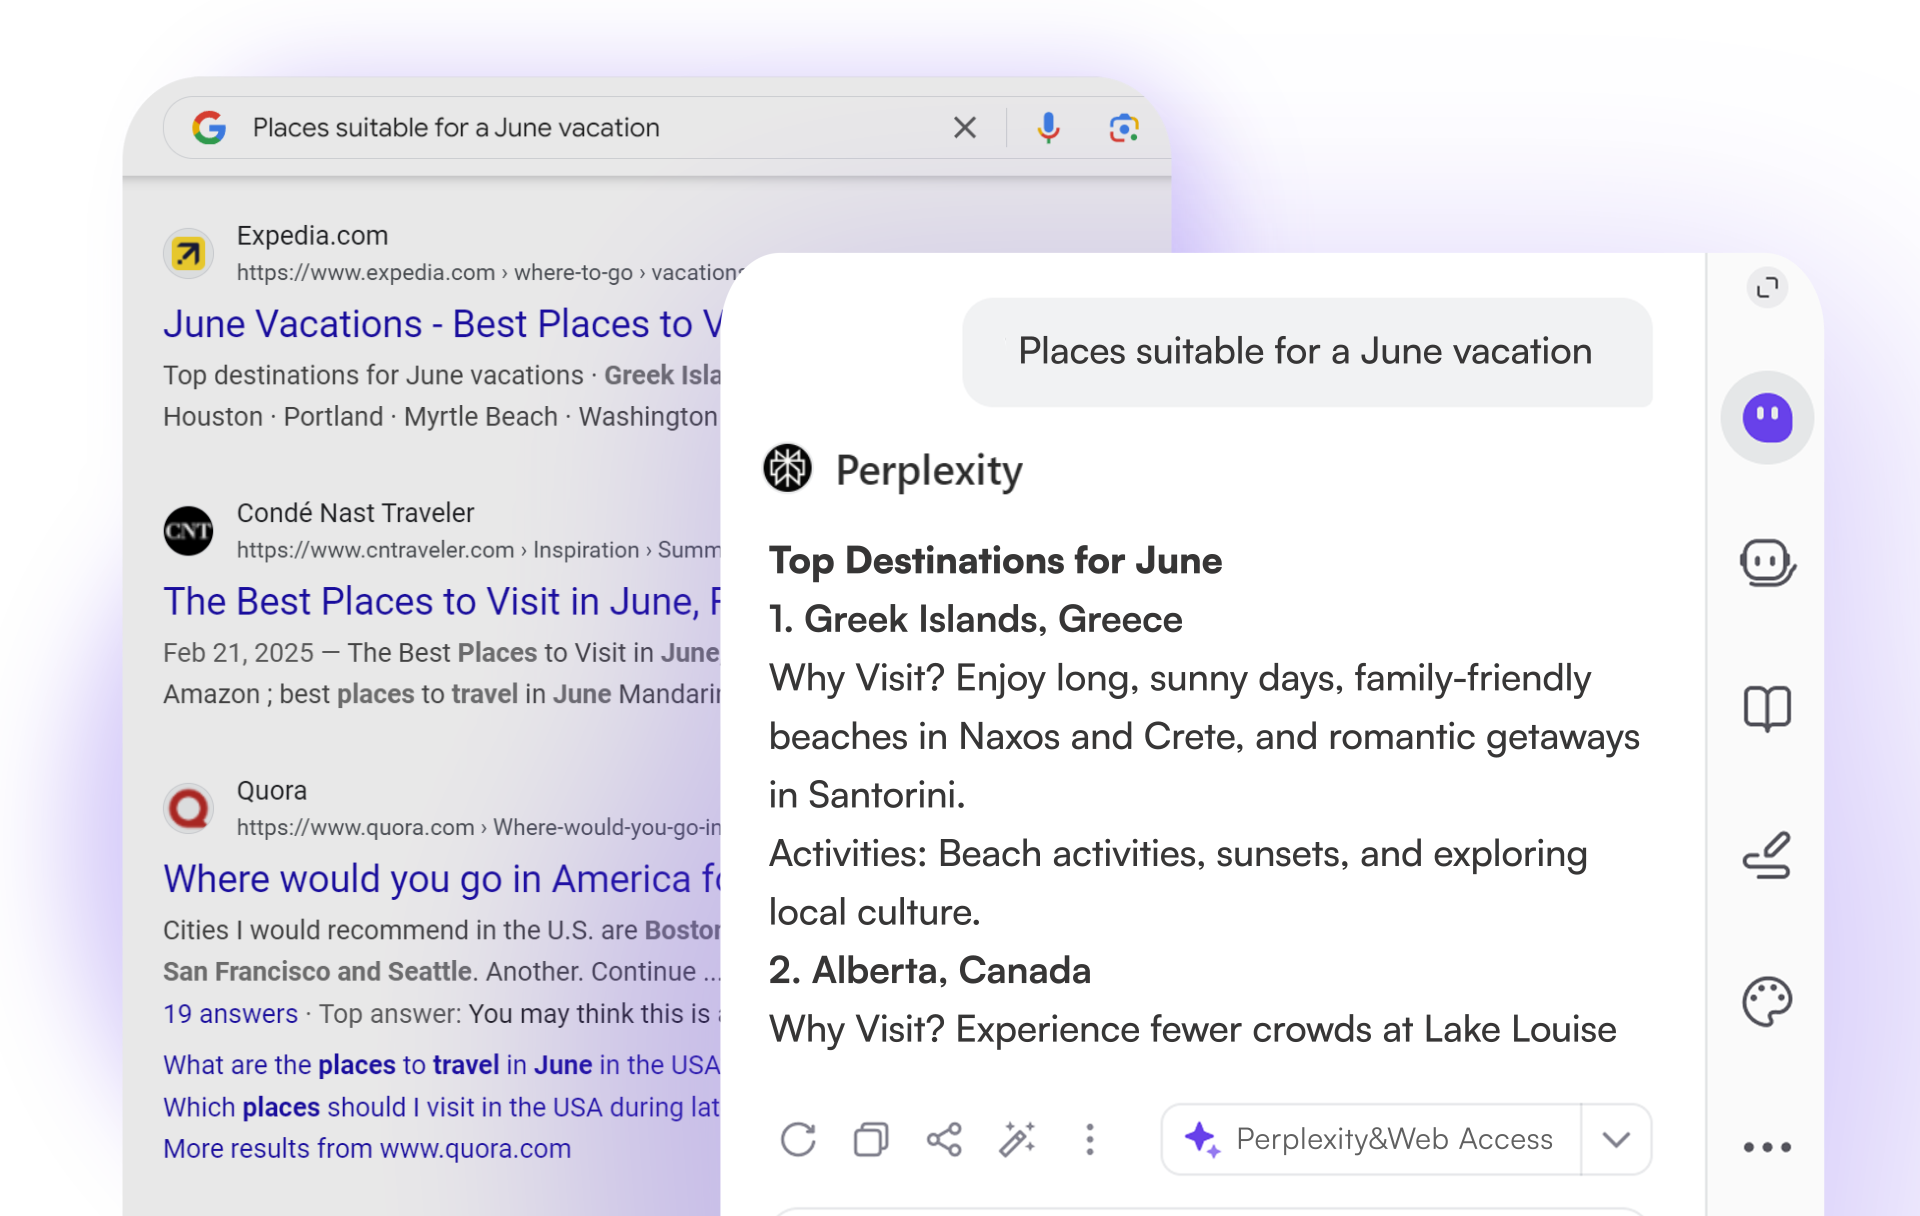Start voice search with the microphone icon
Screen dimensions: 1920x1216
(x=1048, y=128)
